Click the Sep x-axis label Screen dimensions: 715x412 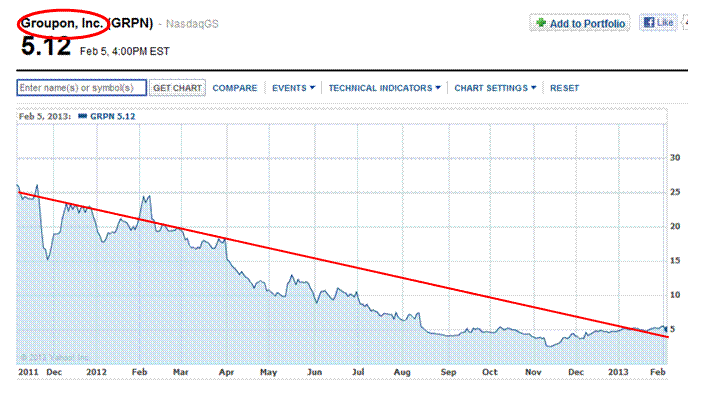coord(448,372)
